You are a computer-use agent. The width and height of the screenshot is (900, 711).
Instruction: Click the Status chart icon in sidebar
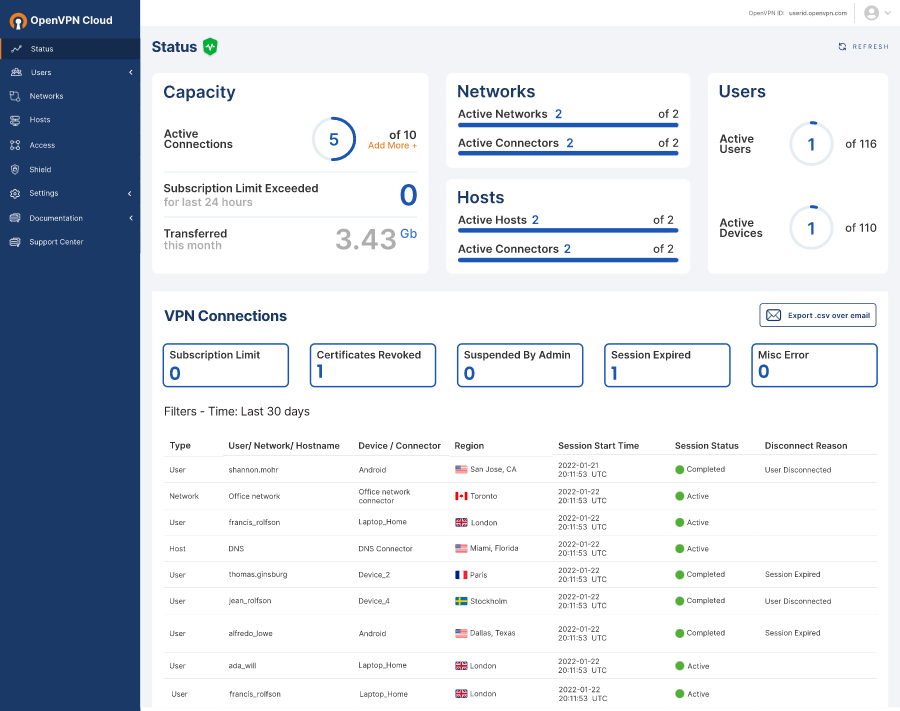coord(16,49)
